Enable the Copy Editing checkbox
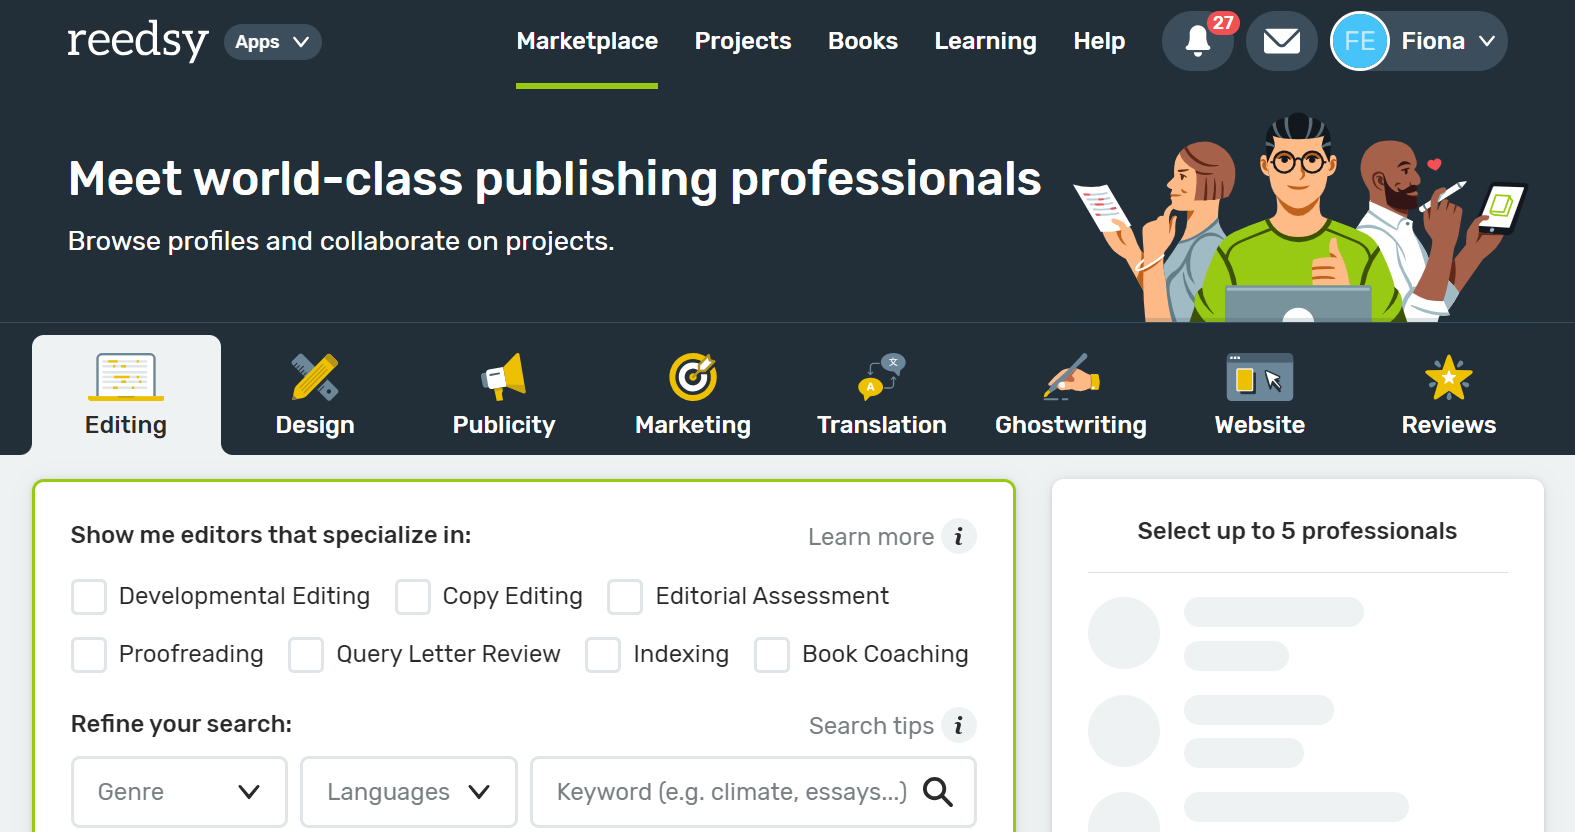 tap(413, 597)
